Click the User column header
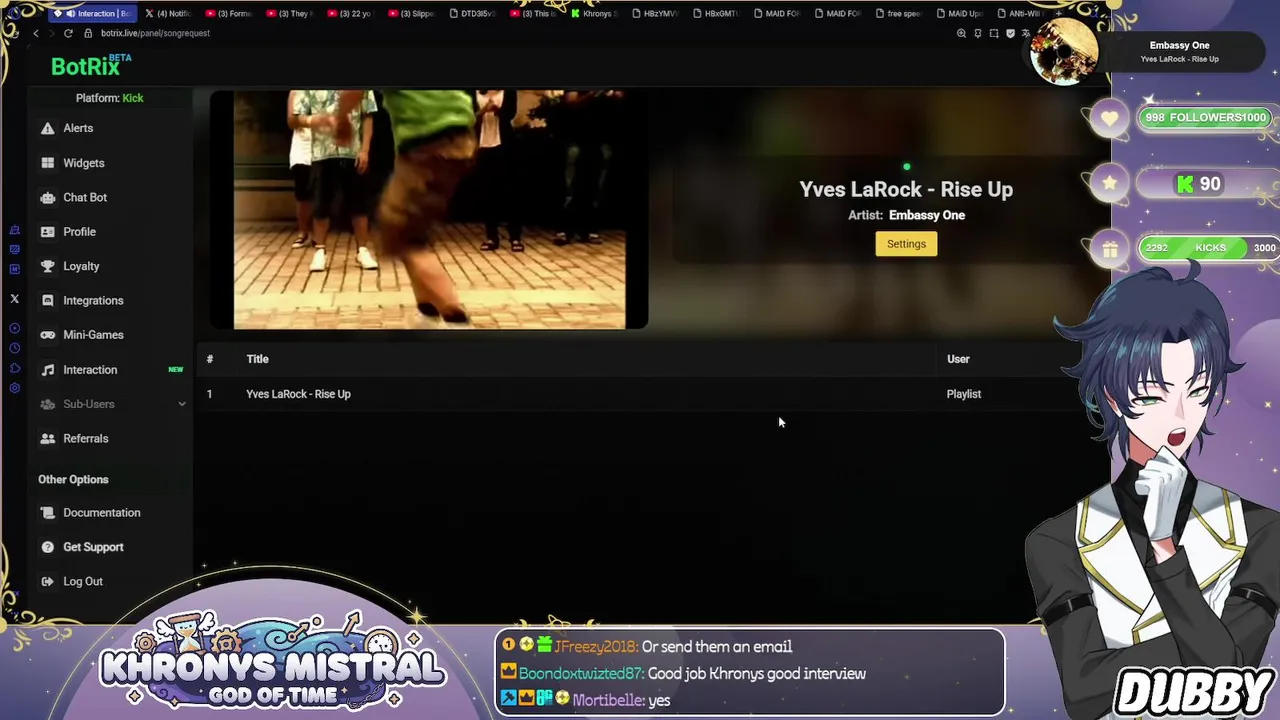The height and width of the screenshot is (720, 1280). click(x=958, y=359)
